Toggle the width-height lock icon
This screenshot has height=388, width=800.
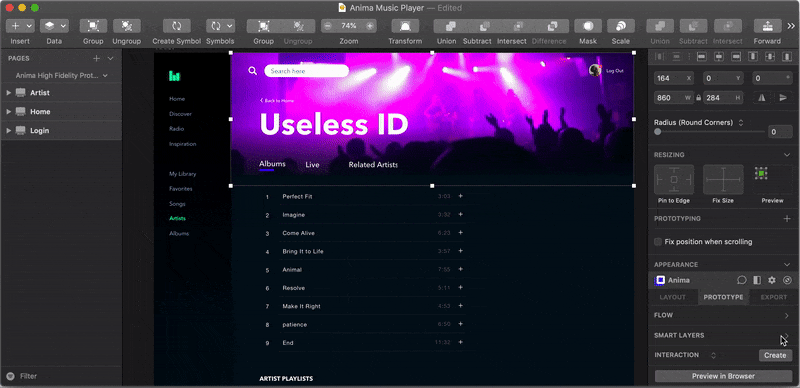click(x=698, y=98)
